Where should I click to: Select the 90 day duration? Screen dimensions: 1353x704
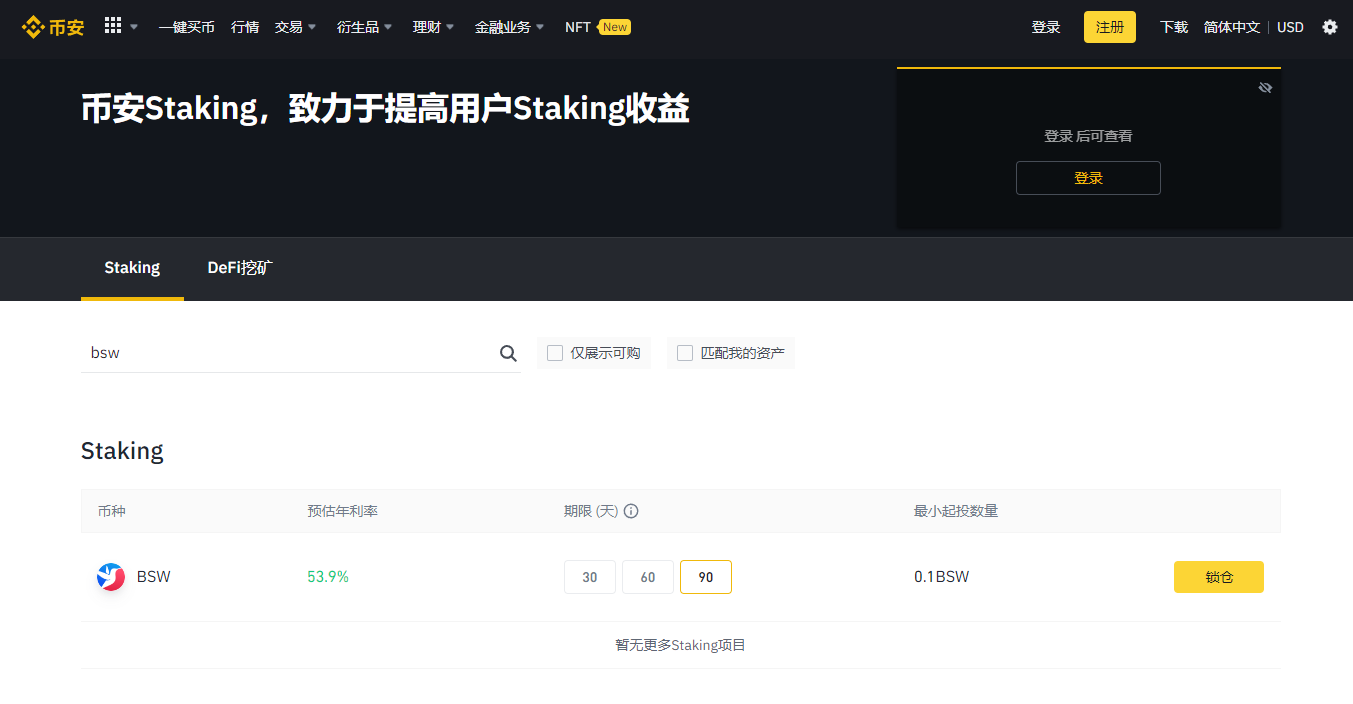tap(706, 577)
